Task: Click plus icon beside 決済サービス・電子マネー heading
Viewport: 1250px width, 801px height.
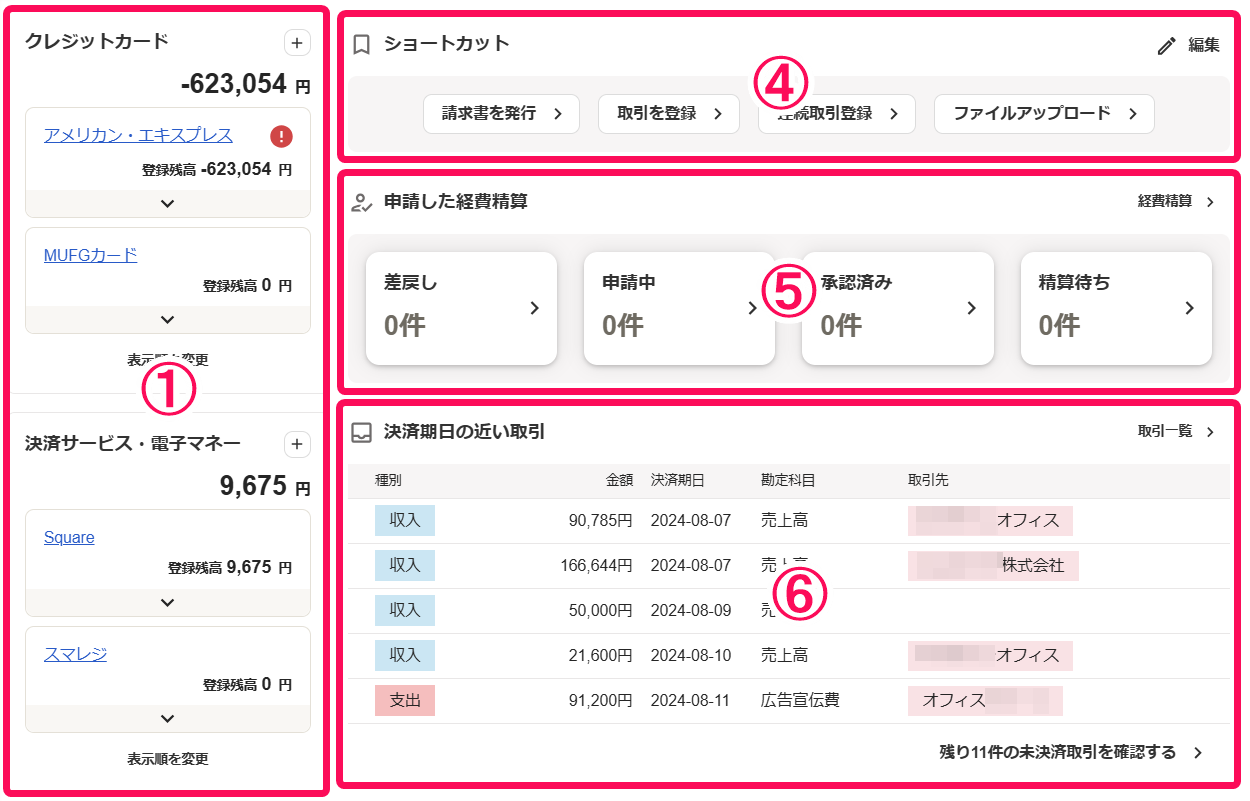Action: 297,444
